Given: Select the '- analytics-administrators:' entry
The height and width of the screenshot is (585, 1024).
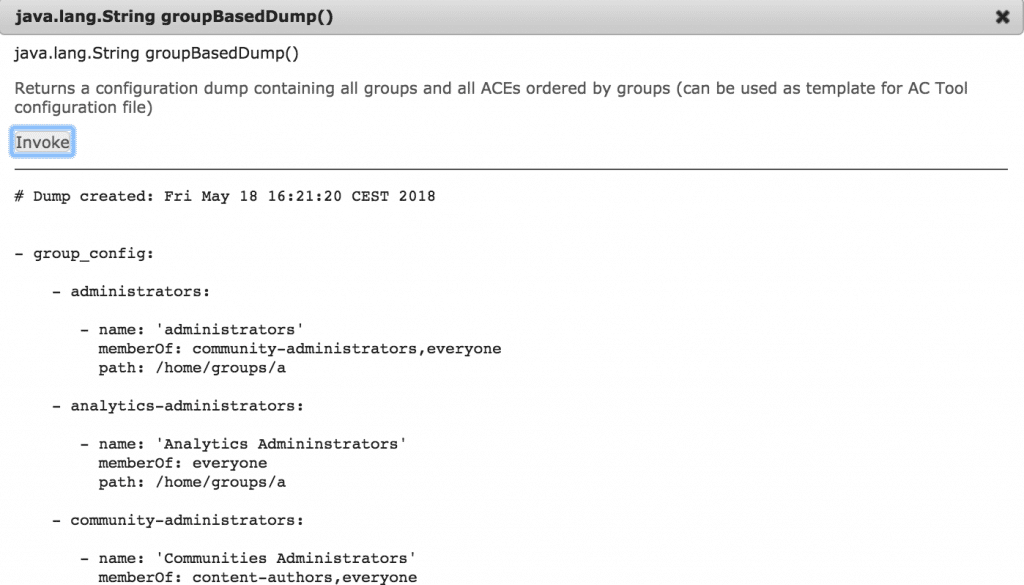Looking at the screenshot, I should pos(178,406).
